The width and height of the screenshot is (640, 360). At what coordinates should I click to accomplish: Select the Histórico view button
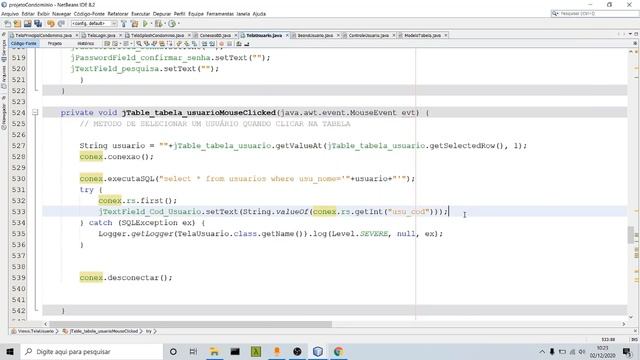pyautogui.click(x=86, y=44)
